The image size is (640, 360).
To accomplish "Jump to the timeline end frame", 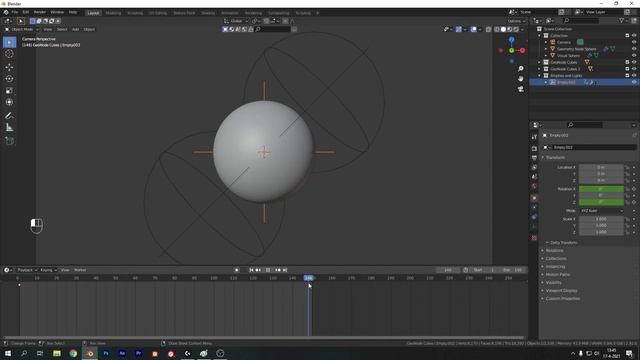I will point(285,270).
